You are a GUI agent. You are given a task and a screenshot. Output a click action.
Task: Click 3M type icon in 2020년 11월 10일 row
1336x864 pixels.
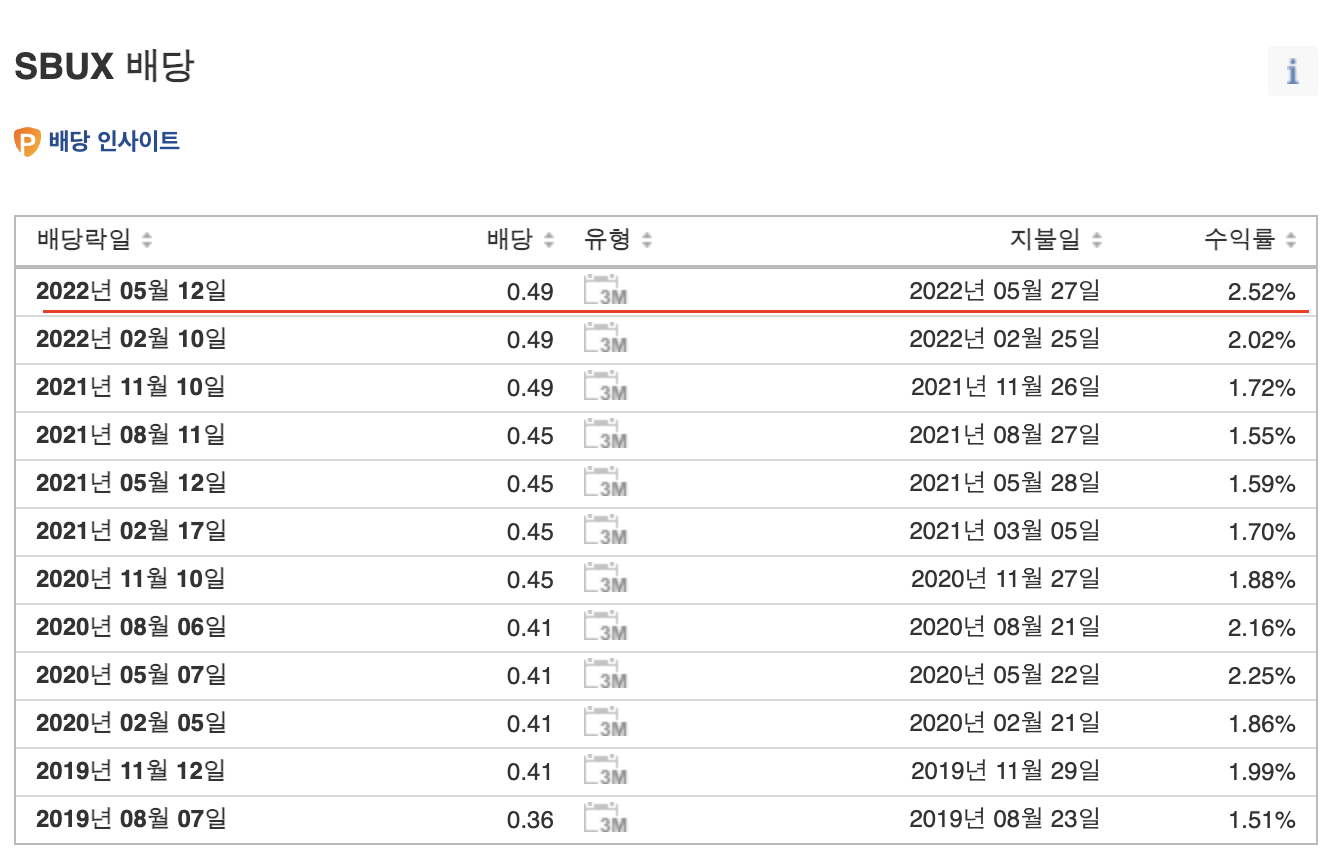pos(606,579)
